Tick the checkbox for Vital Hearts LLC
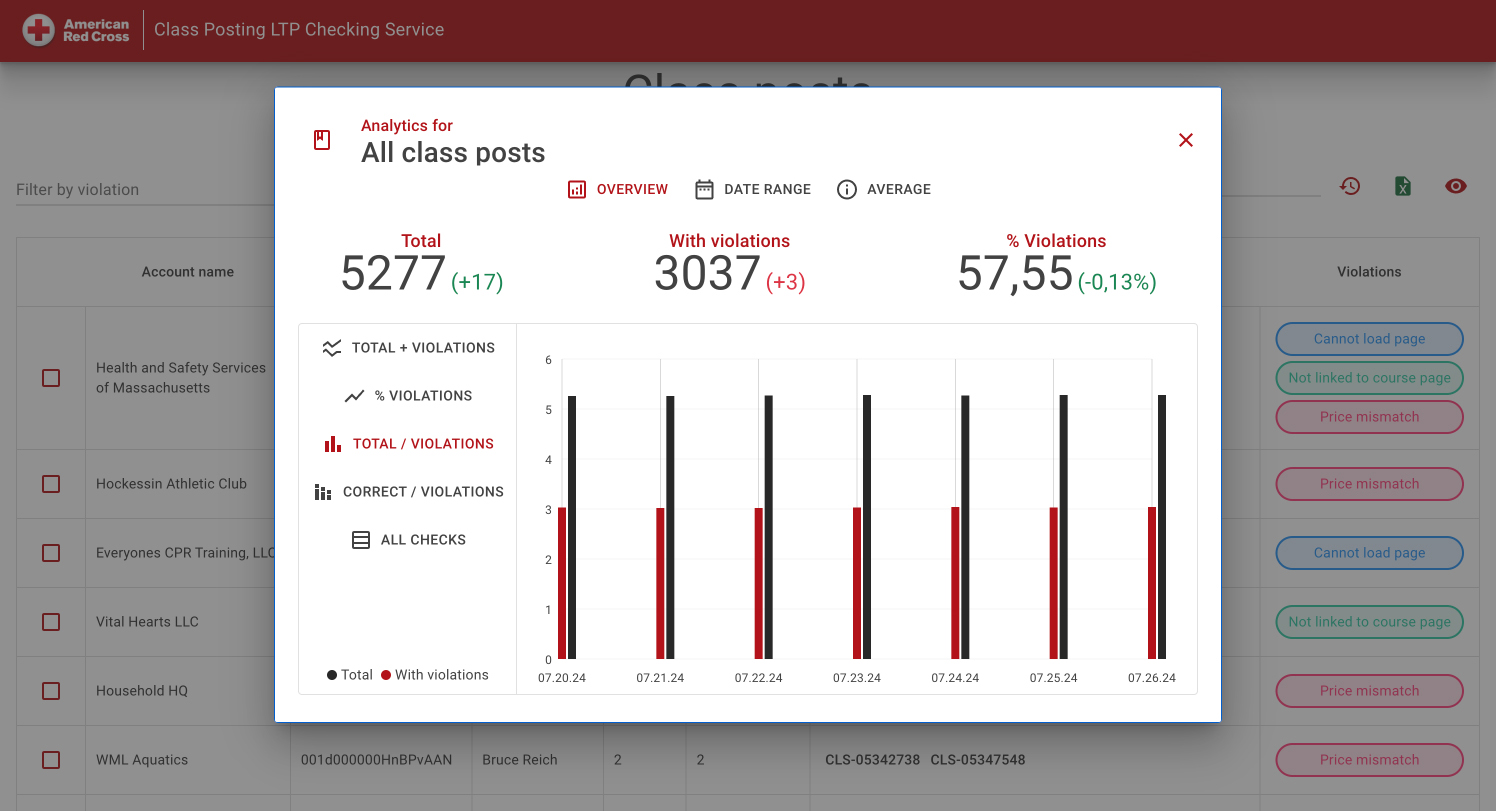1496x811 pixels. coord(51,622)
